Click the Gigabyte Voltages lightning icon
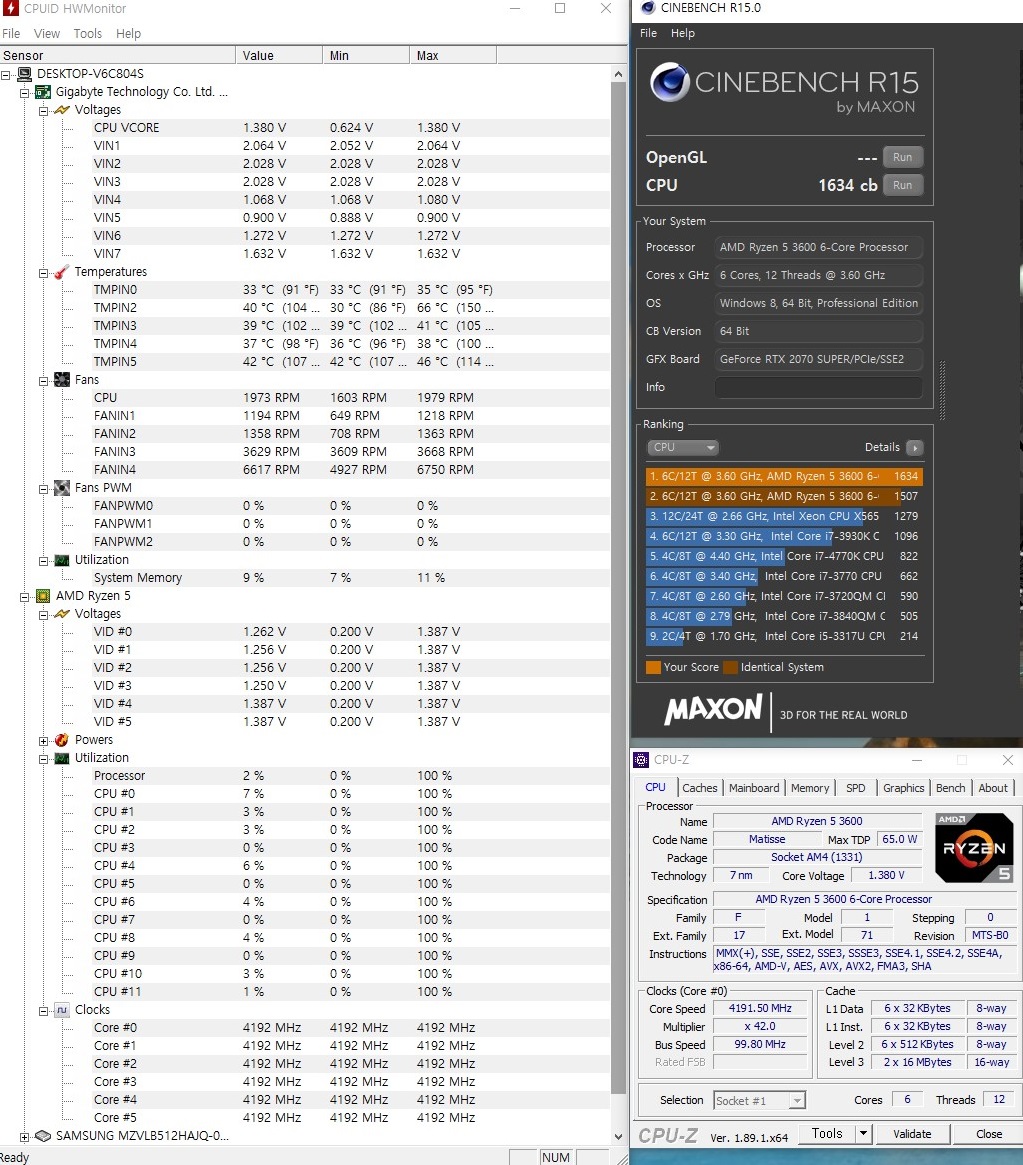This screenshot has height=1165, width=1023. (62, 110)
